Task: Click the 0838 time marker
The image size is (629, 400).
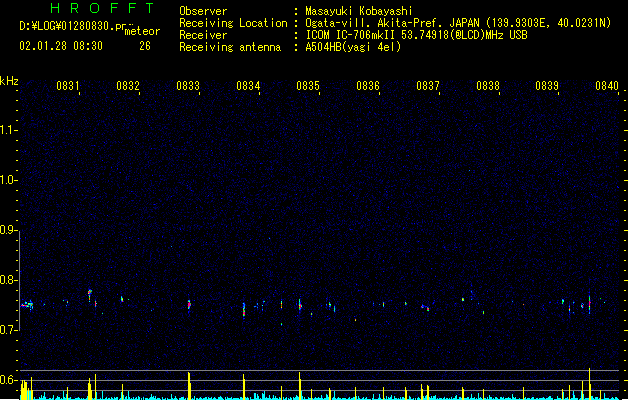Action: pos(488,85)
